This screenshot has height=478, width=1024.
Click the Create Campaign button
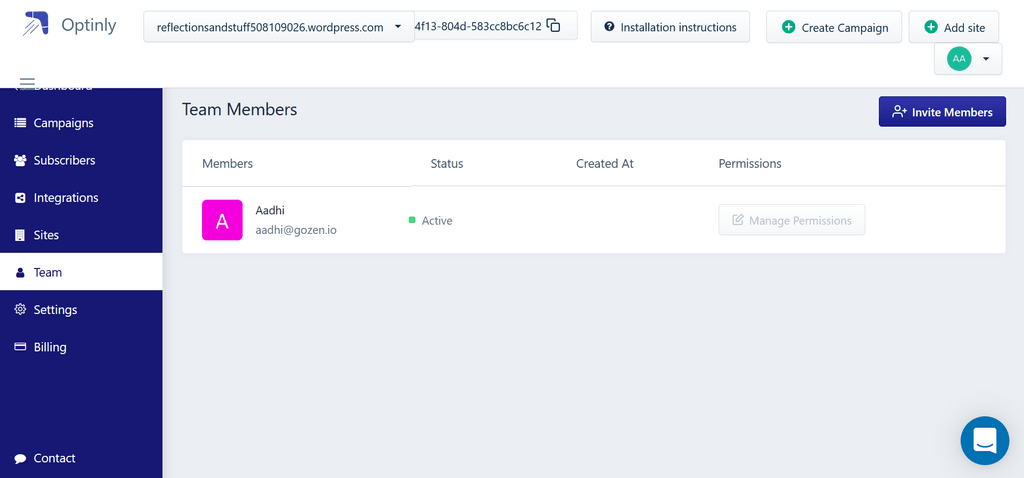tap(834, 27)
